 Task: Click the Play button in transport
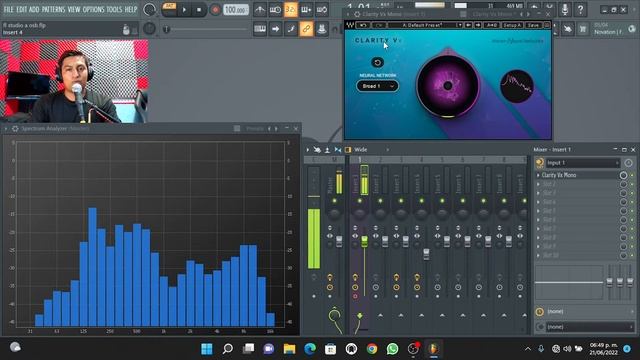pos(184,9)
